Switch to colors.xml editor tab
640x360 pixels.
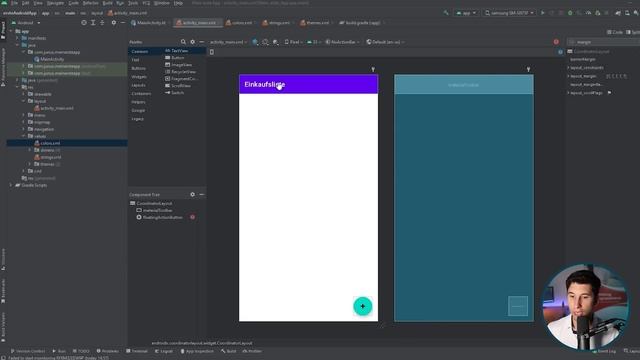[x=239, y=22]
